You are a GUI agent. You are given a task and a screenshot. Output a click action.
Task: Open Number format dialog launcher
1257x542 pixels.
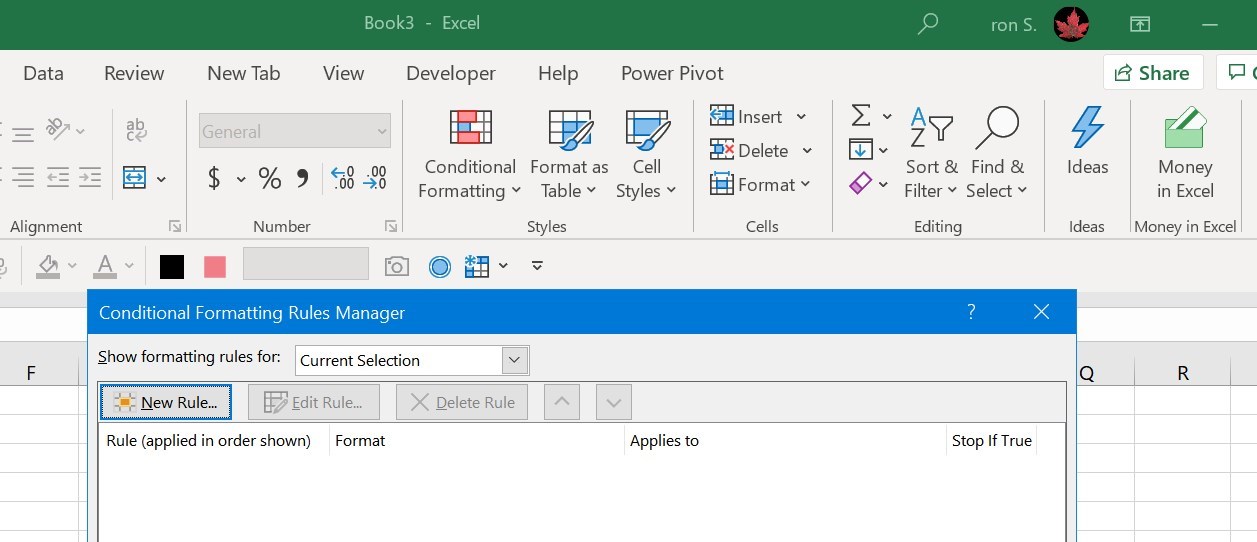coord(390,226)
